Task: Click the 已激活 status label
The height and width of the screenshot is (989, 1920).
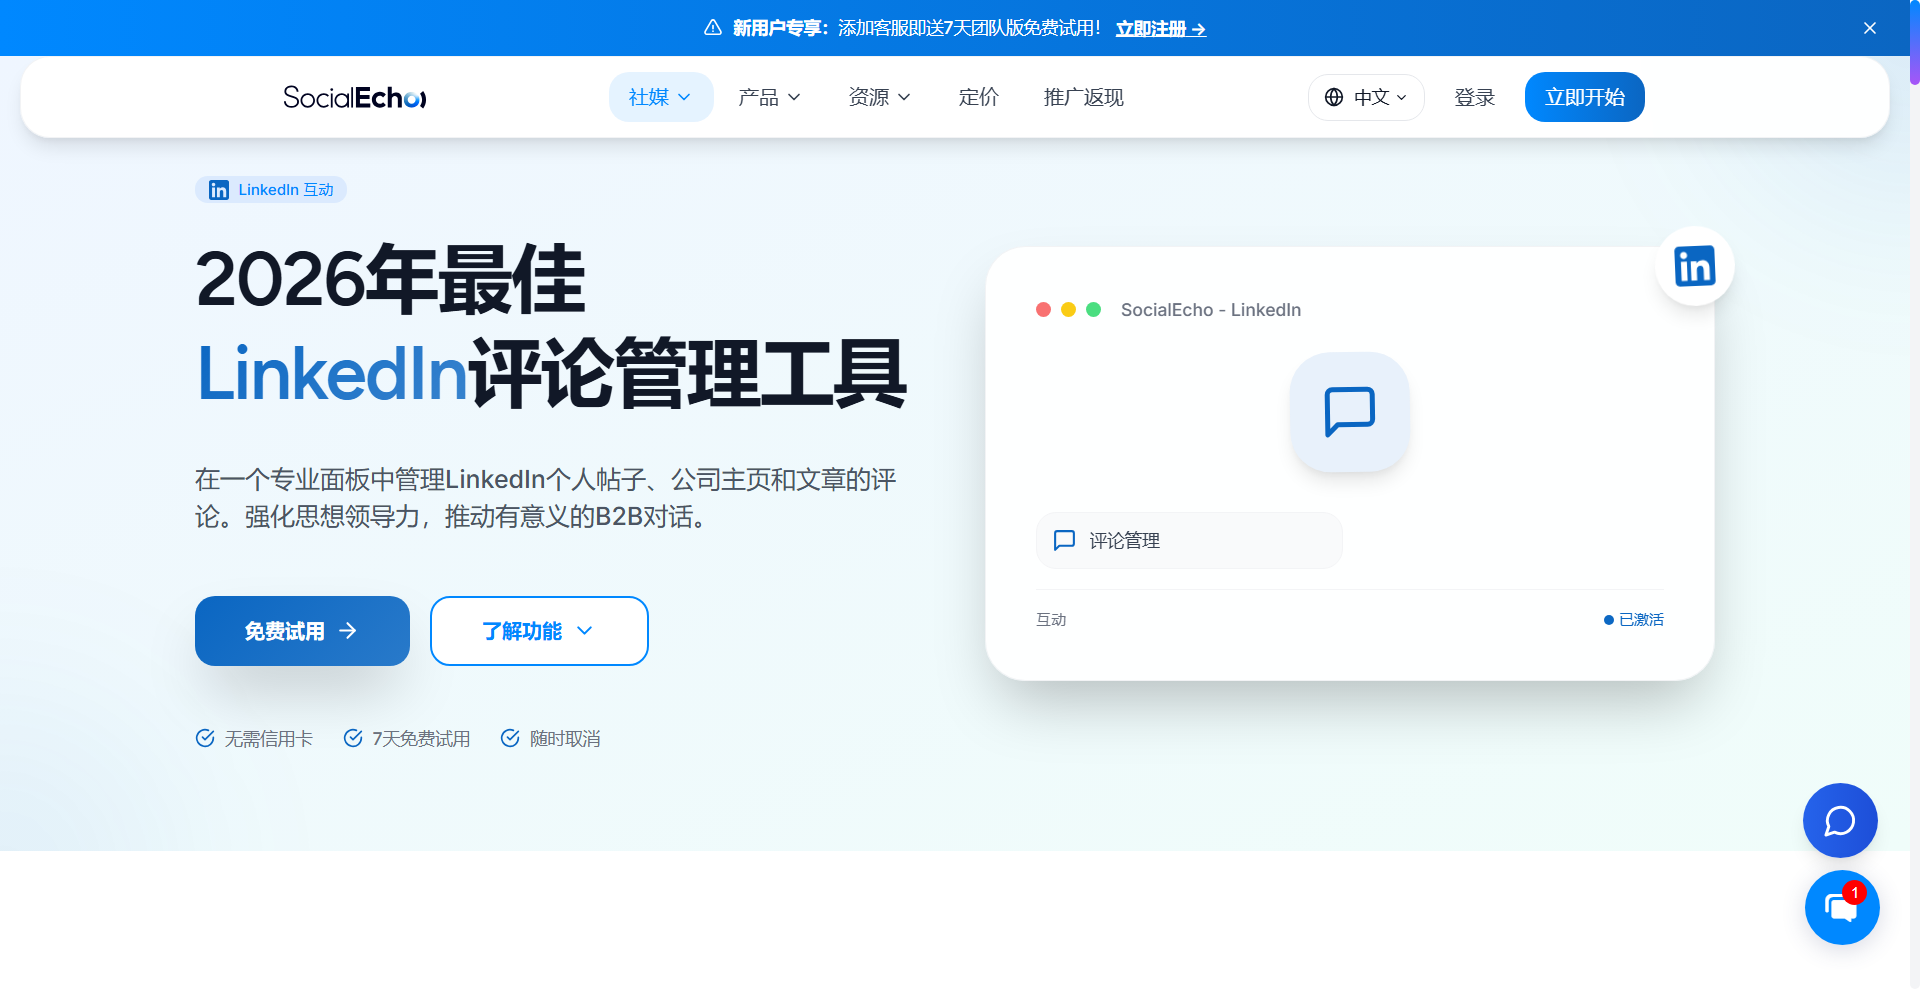Action: pyautogui.click(x=1634, y=620)
